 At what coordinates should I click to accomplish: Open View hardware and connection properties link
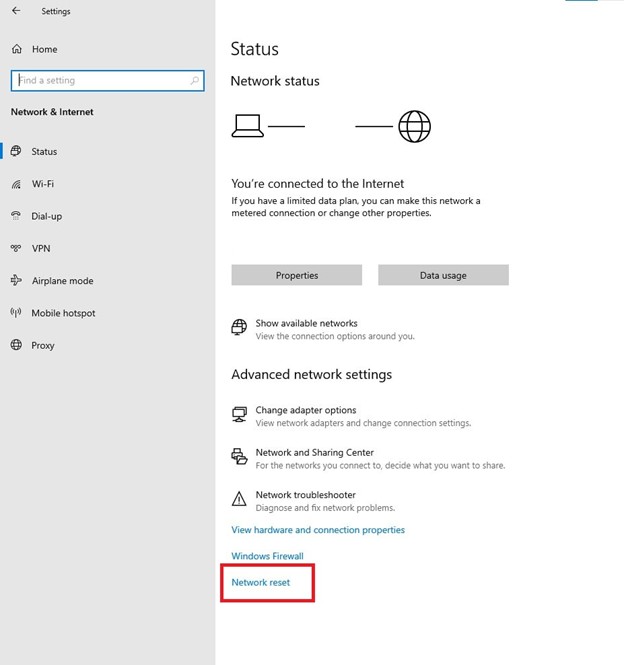(x=318, y=530)
